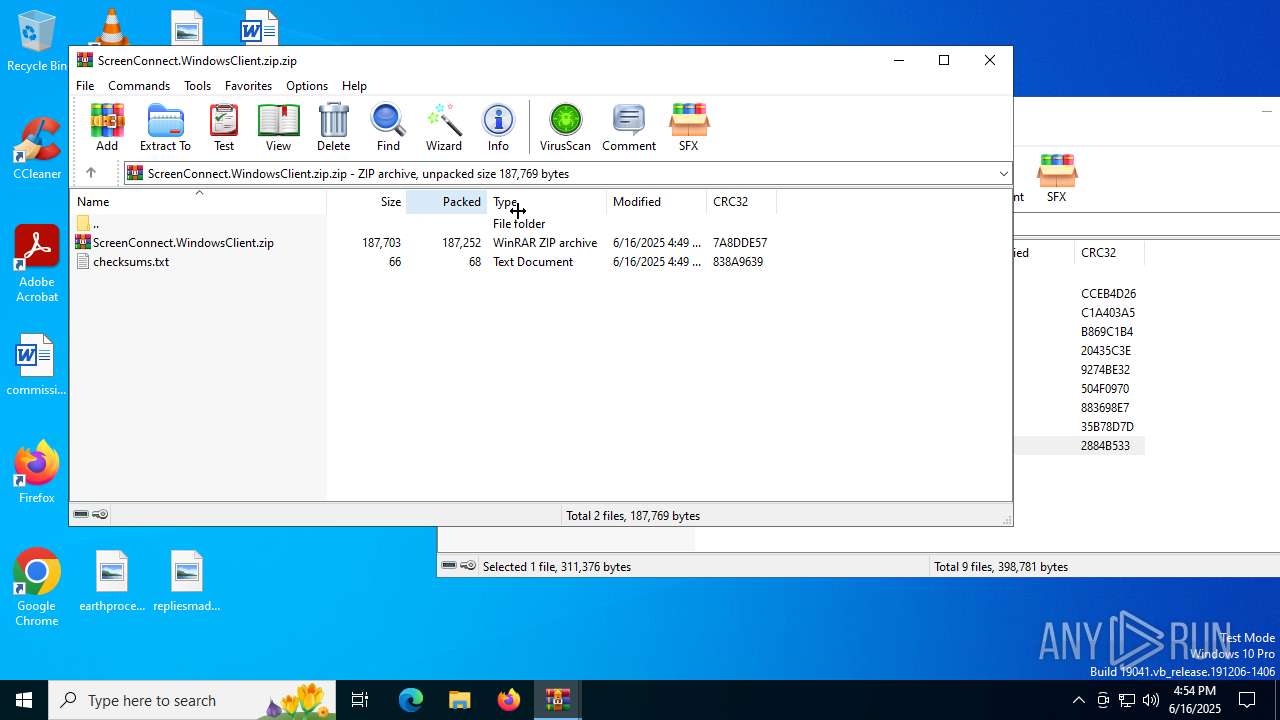Screen dimensions: 1280x720
Task: Click CRC value 7A8DDE57
Action: (x=740, y=242)
